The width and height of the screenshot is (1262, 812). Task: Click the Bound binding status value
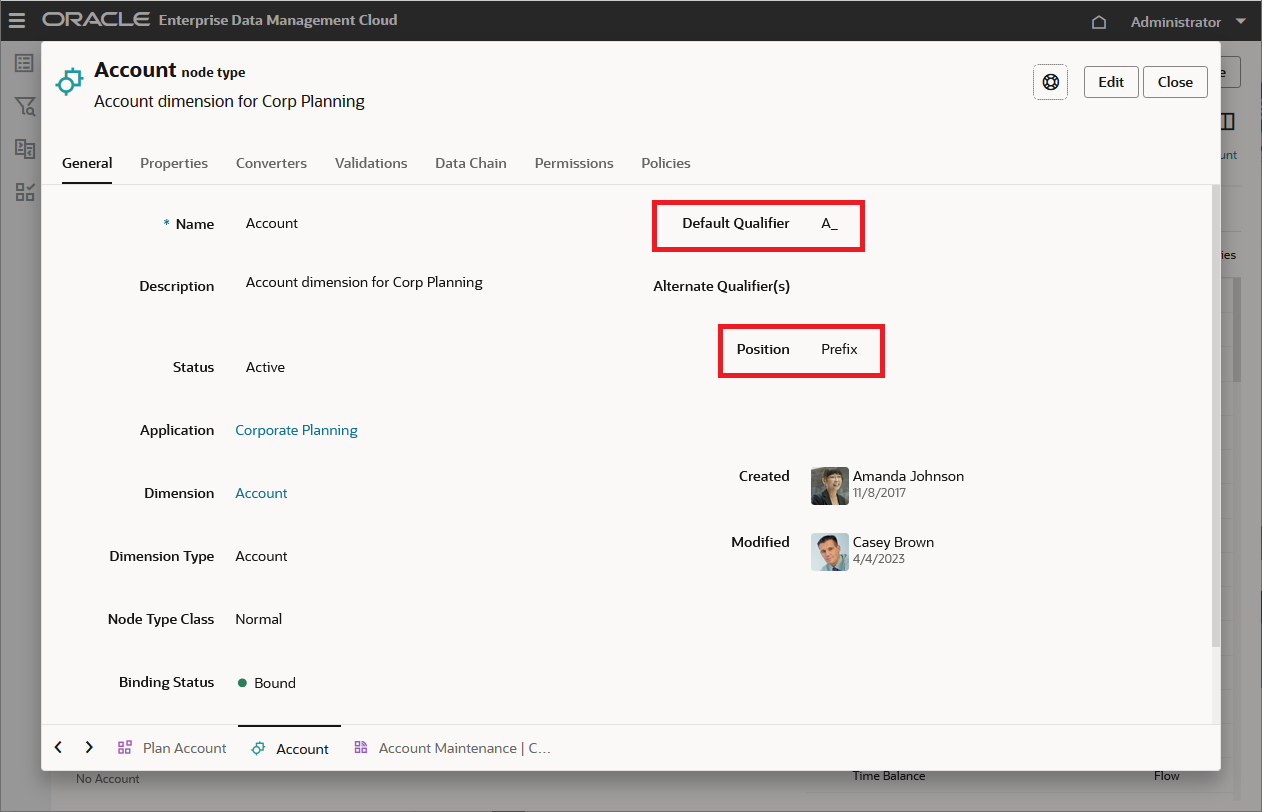(x=275, y=683)
